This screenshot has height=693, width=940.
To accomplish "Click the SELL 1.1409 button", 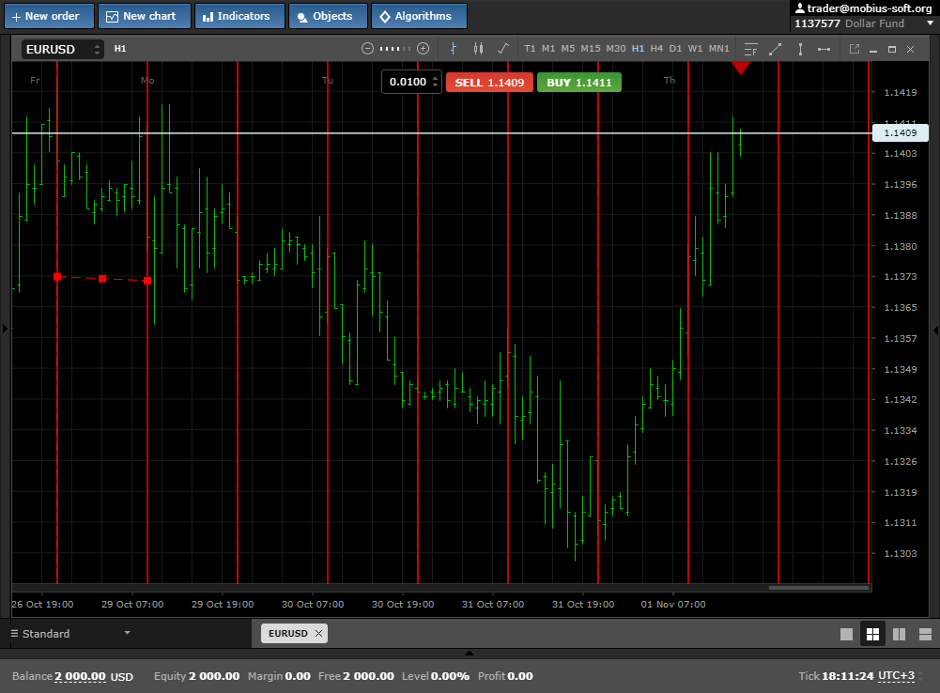I will coord(489,82).
